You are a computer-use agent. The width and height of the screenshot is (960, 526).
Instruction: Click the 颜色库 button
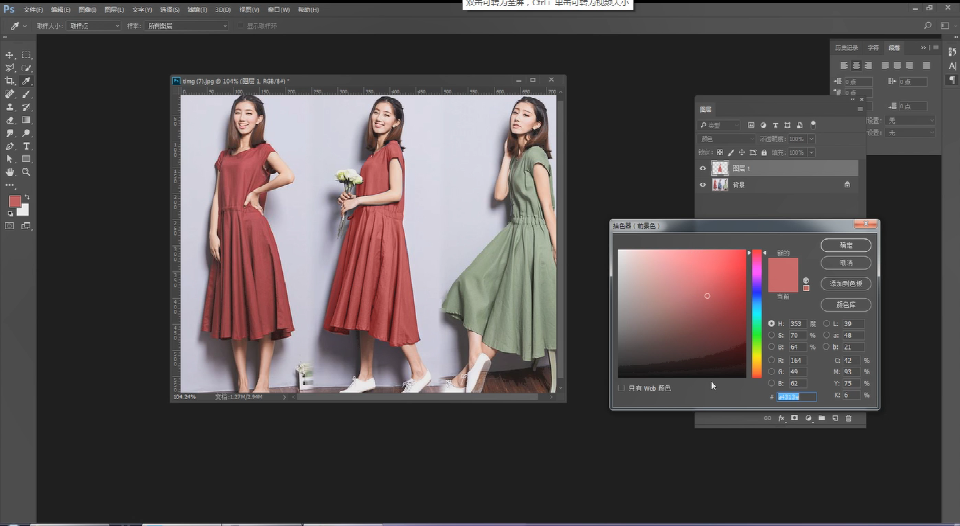[x=845, y=304]
